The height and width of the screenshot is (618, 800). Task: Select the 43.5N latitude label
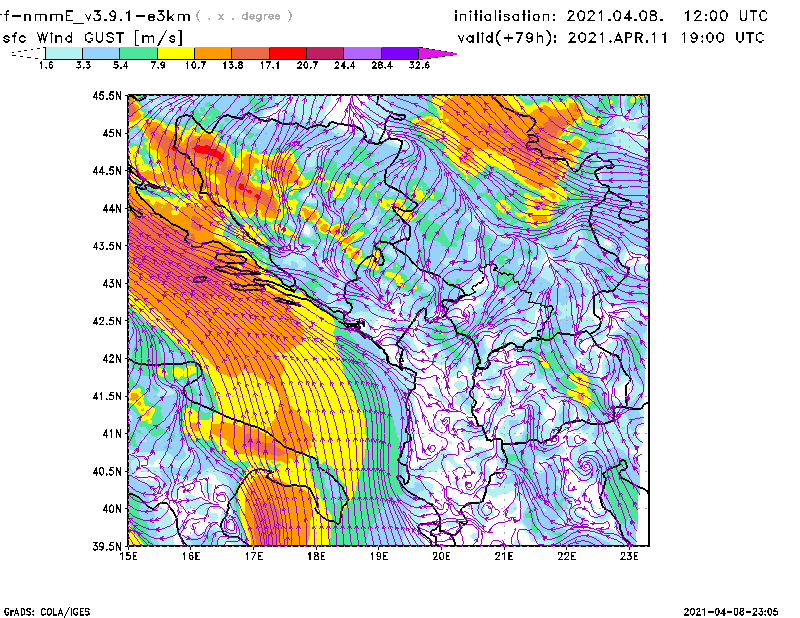107,246
